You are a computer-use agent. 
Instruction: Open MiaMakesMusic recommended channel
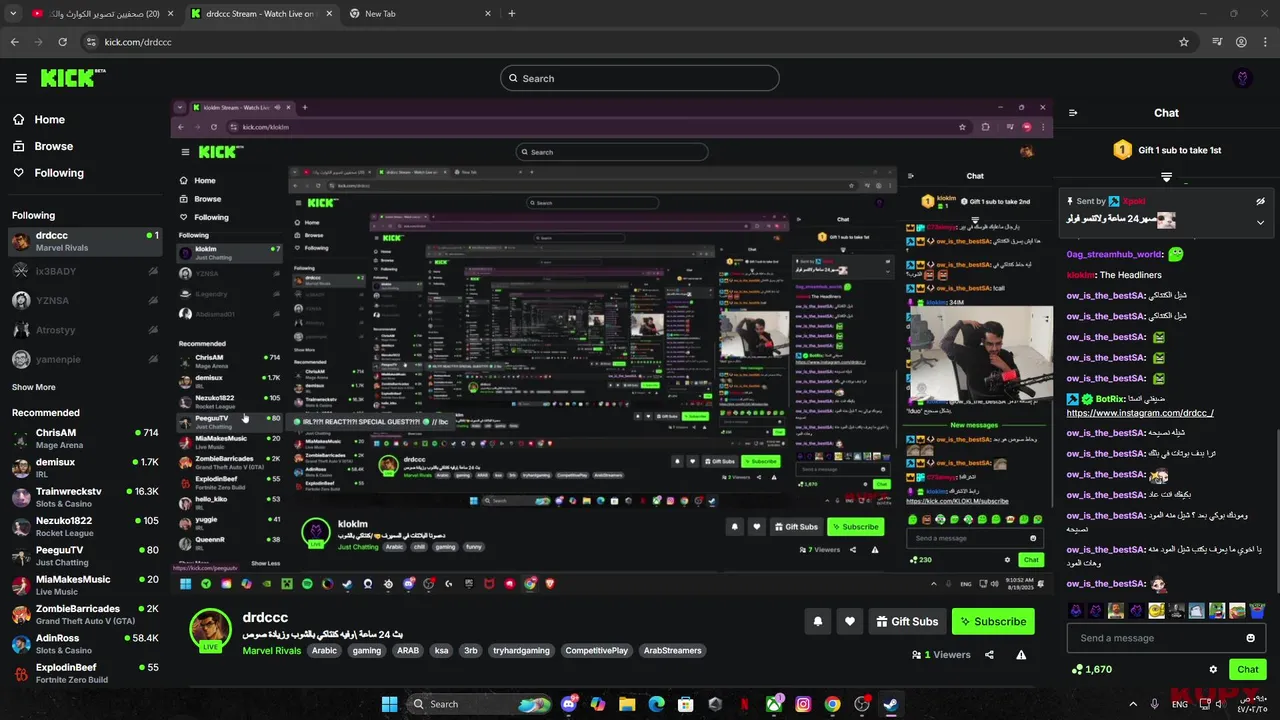click(x=85, y=585)
